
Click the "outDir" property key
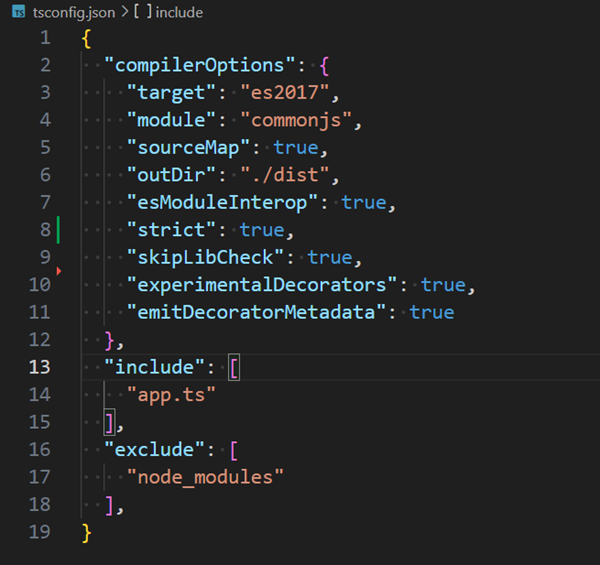tap(171, 175)
